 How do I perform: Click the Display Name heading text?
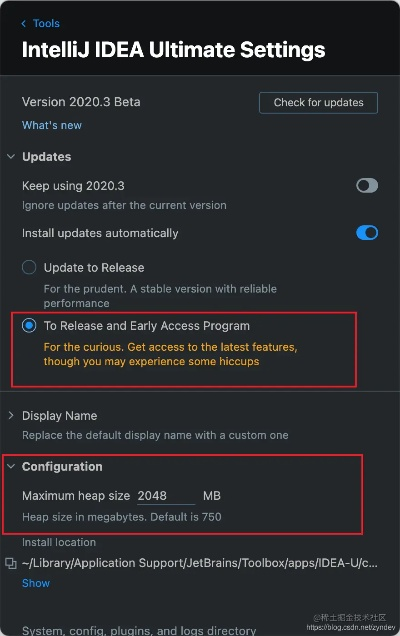[x=60, y=416]
